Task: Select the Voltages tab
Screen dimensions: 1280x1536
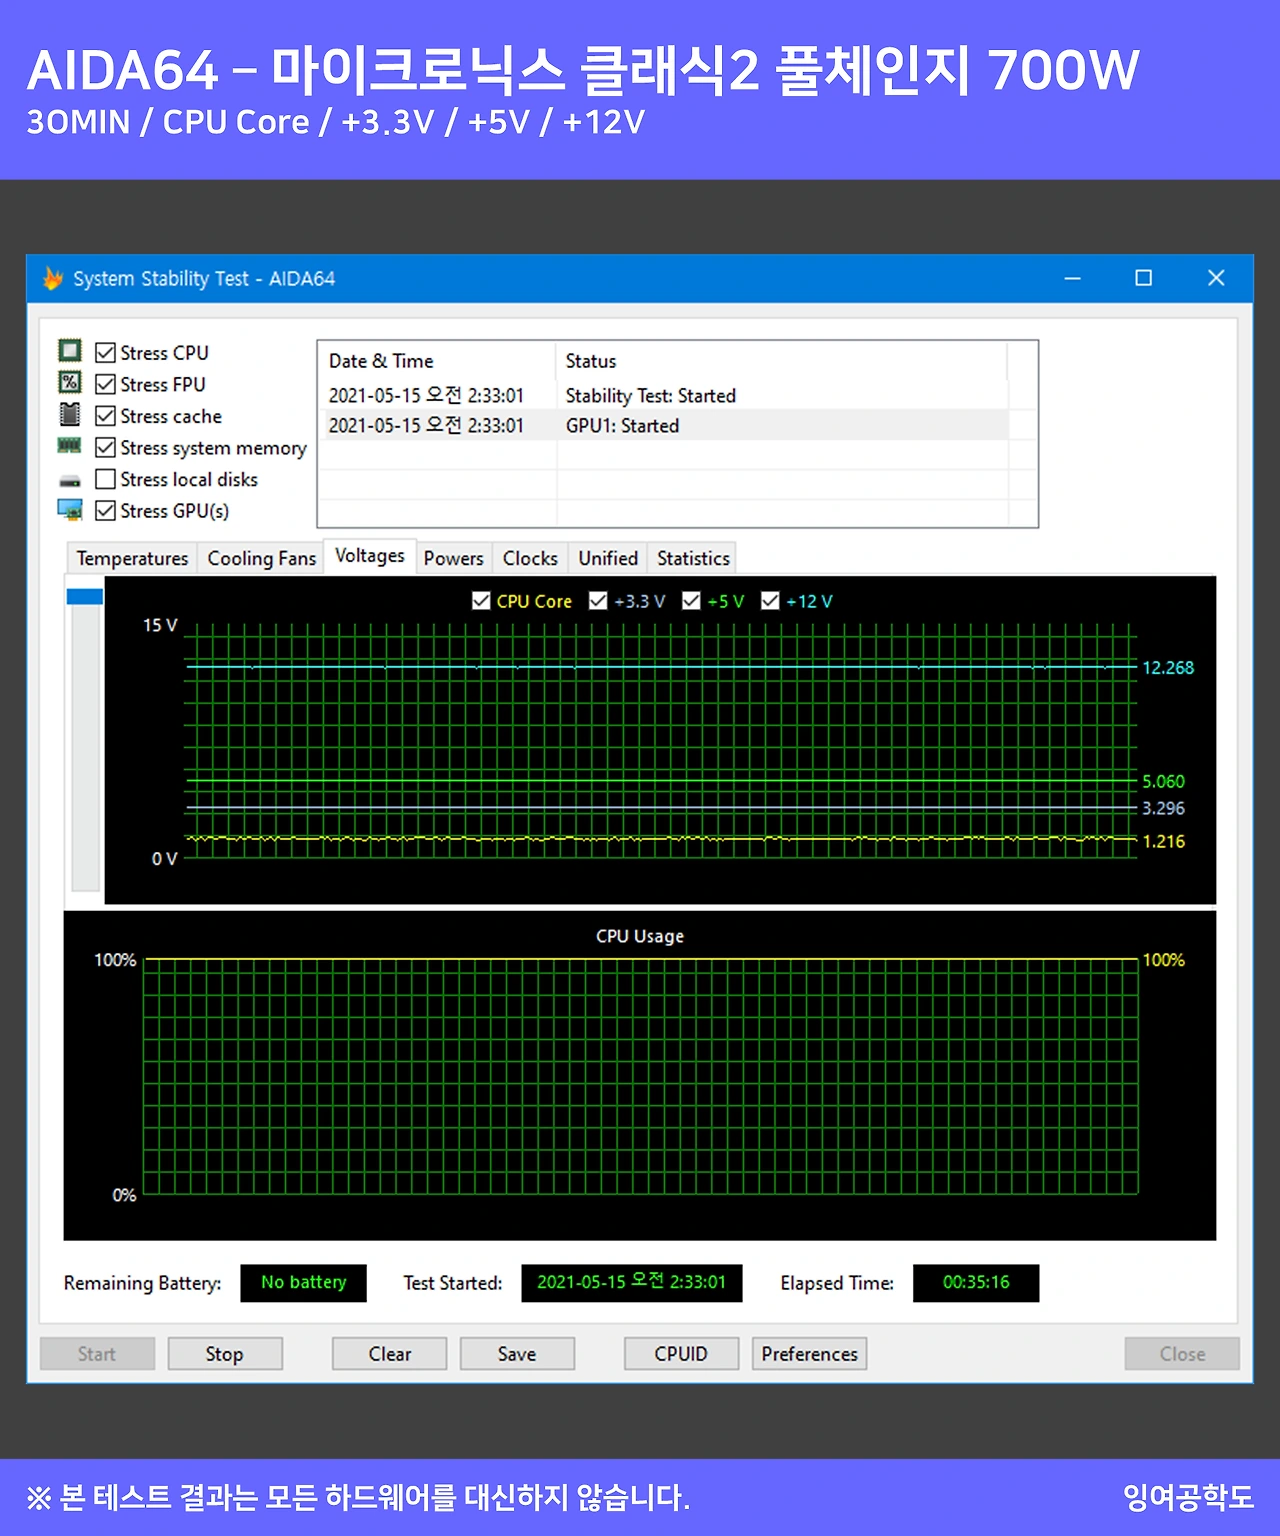Action: tap(370, 556)
